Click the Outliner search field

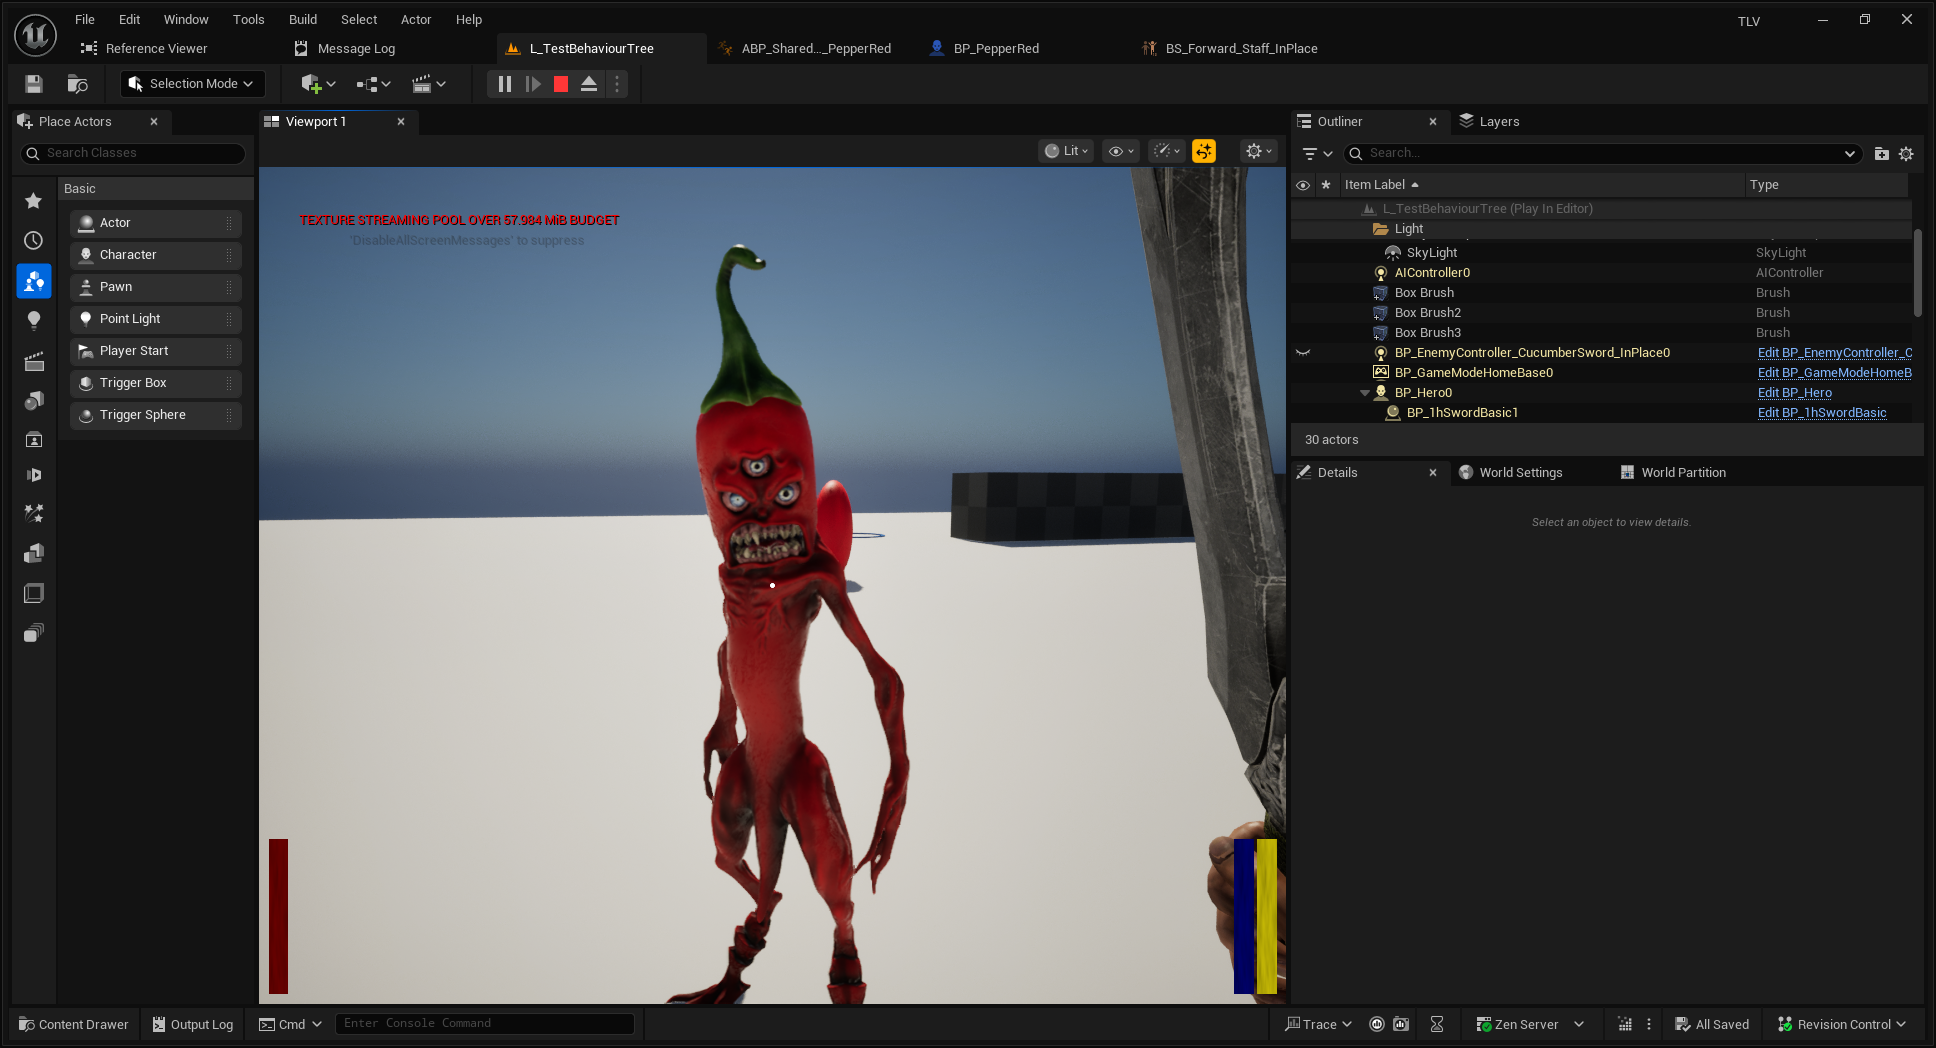point(1603,153)
